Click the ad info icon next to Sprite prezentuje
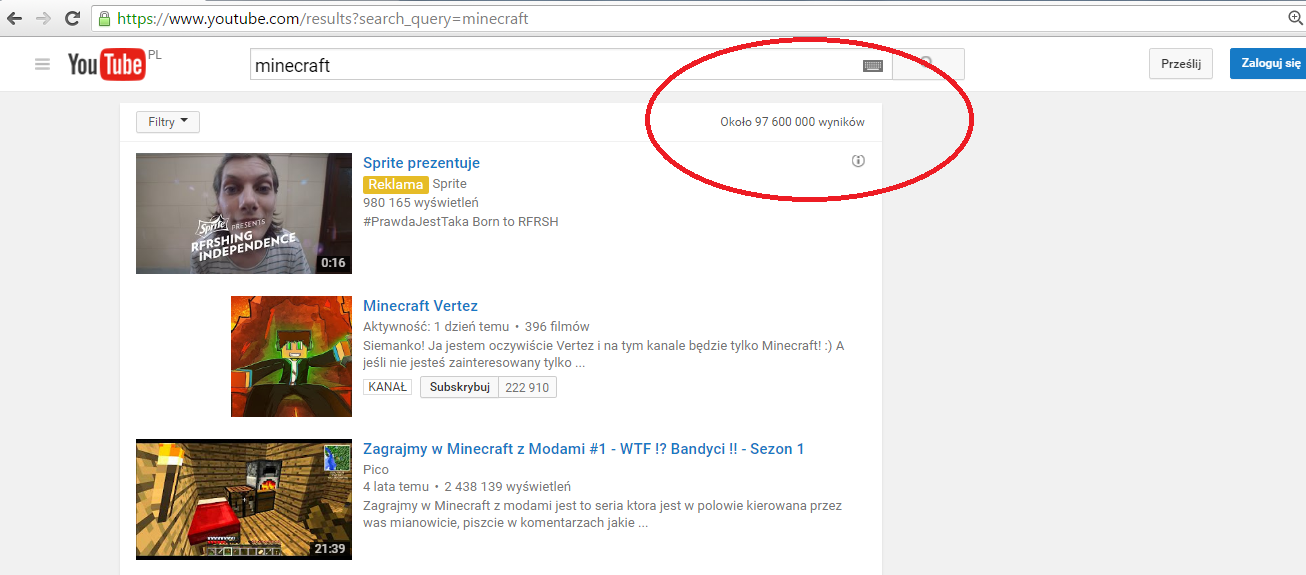This screenshot has height=575, width=1306. point(858,161)
